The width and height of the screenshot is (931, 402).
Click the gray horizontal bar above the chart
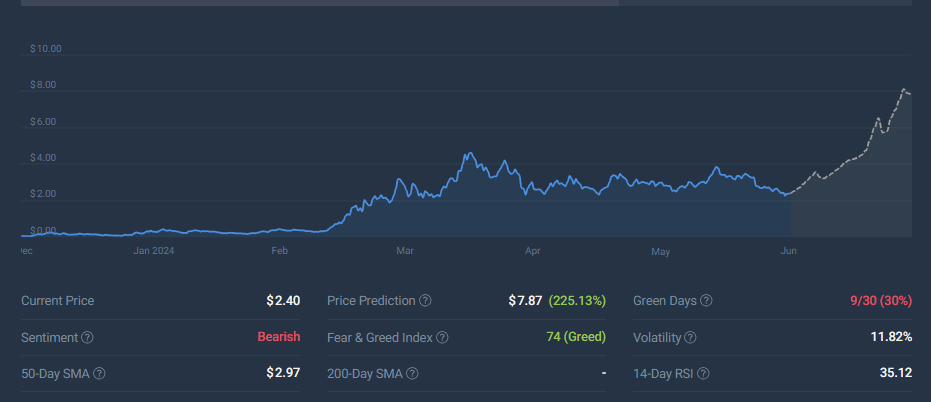pos(320,3)
